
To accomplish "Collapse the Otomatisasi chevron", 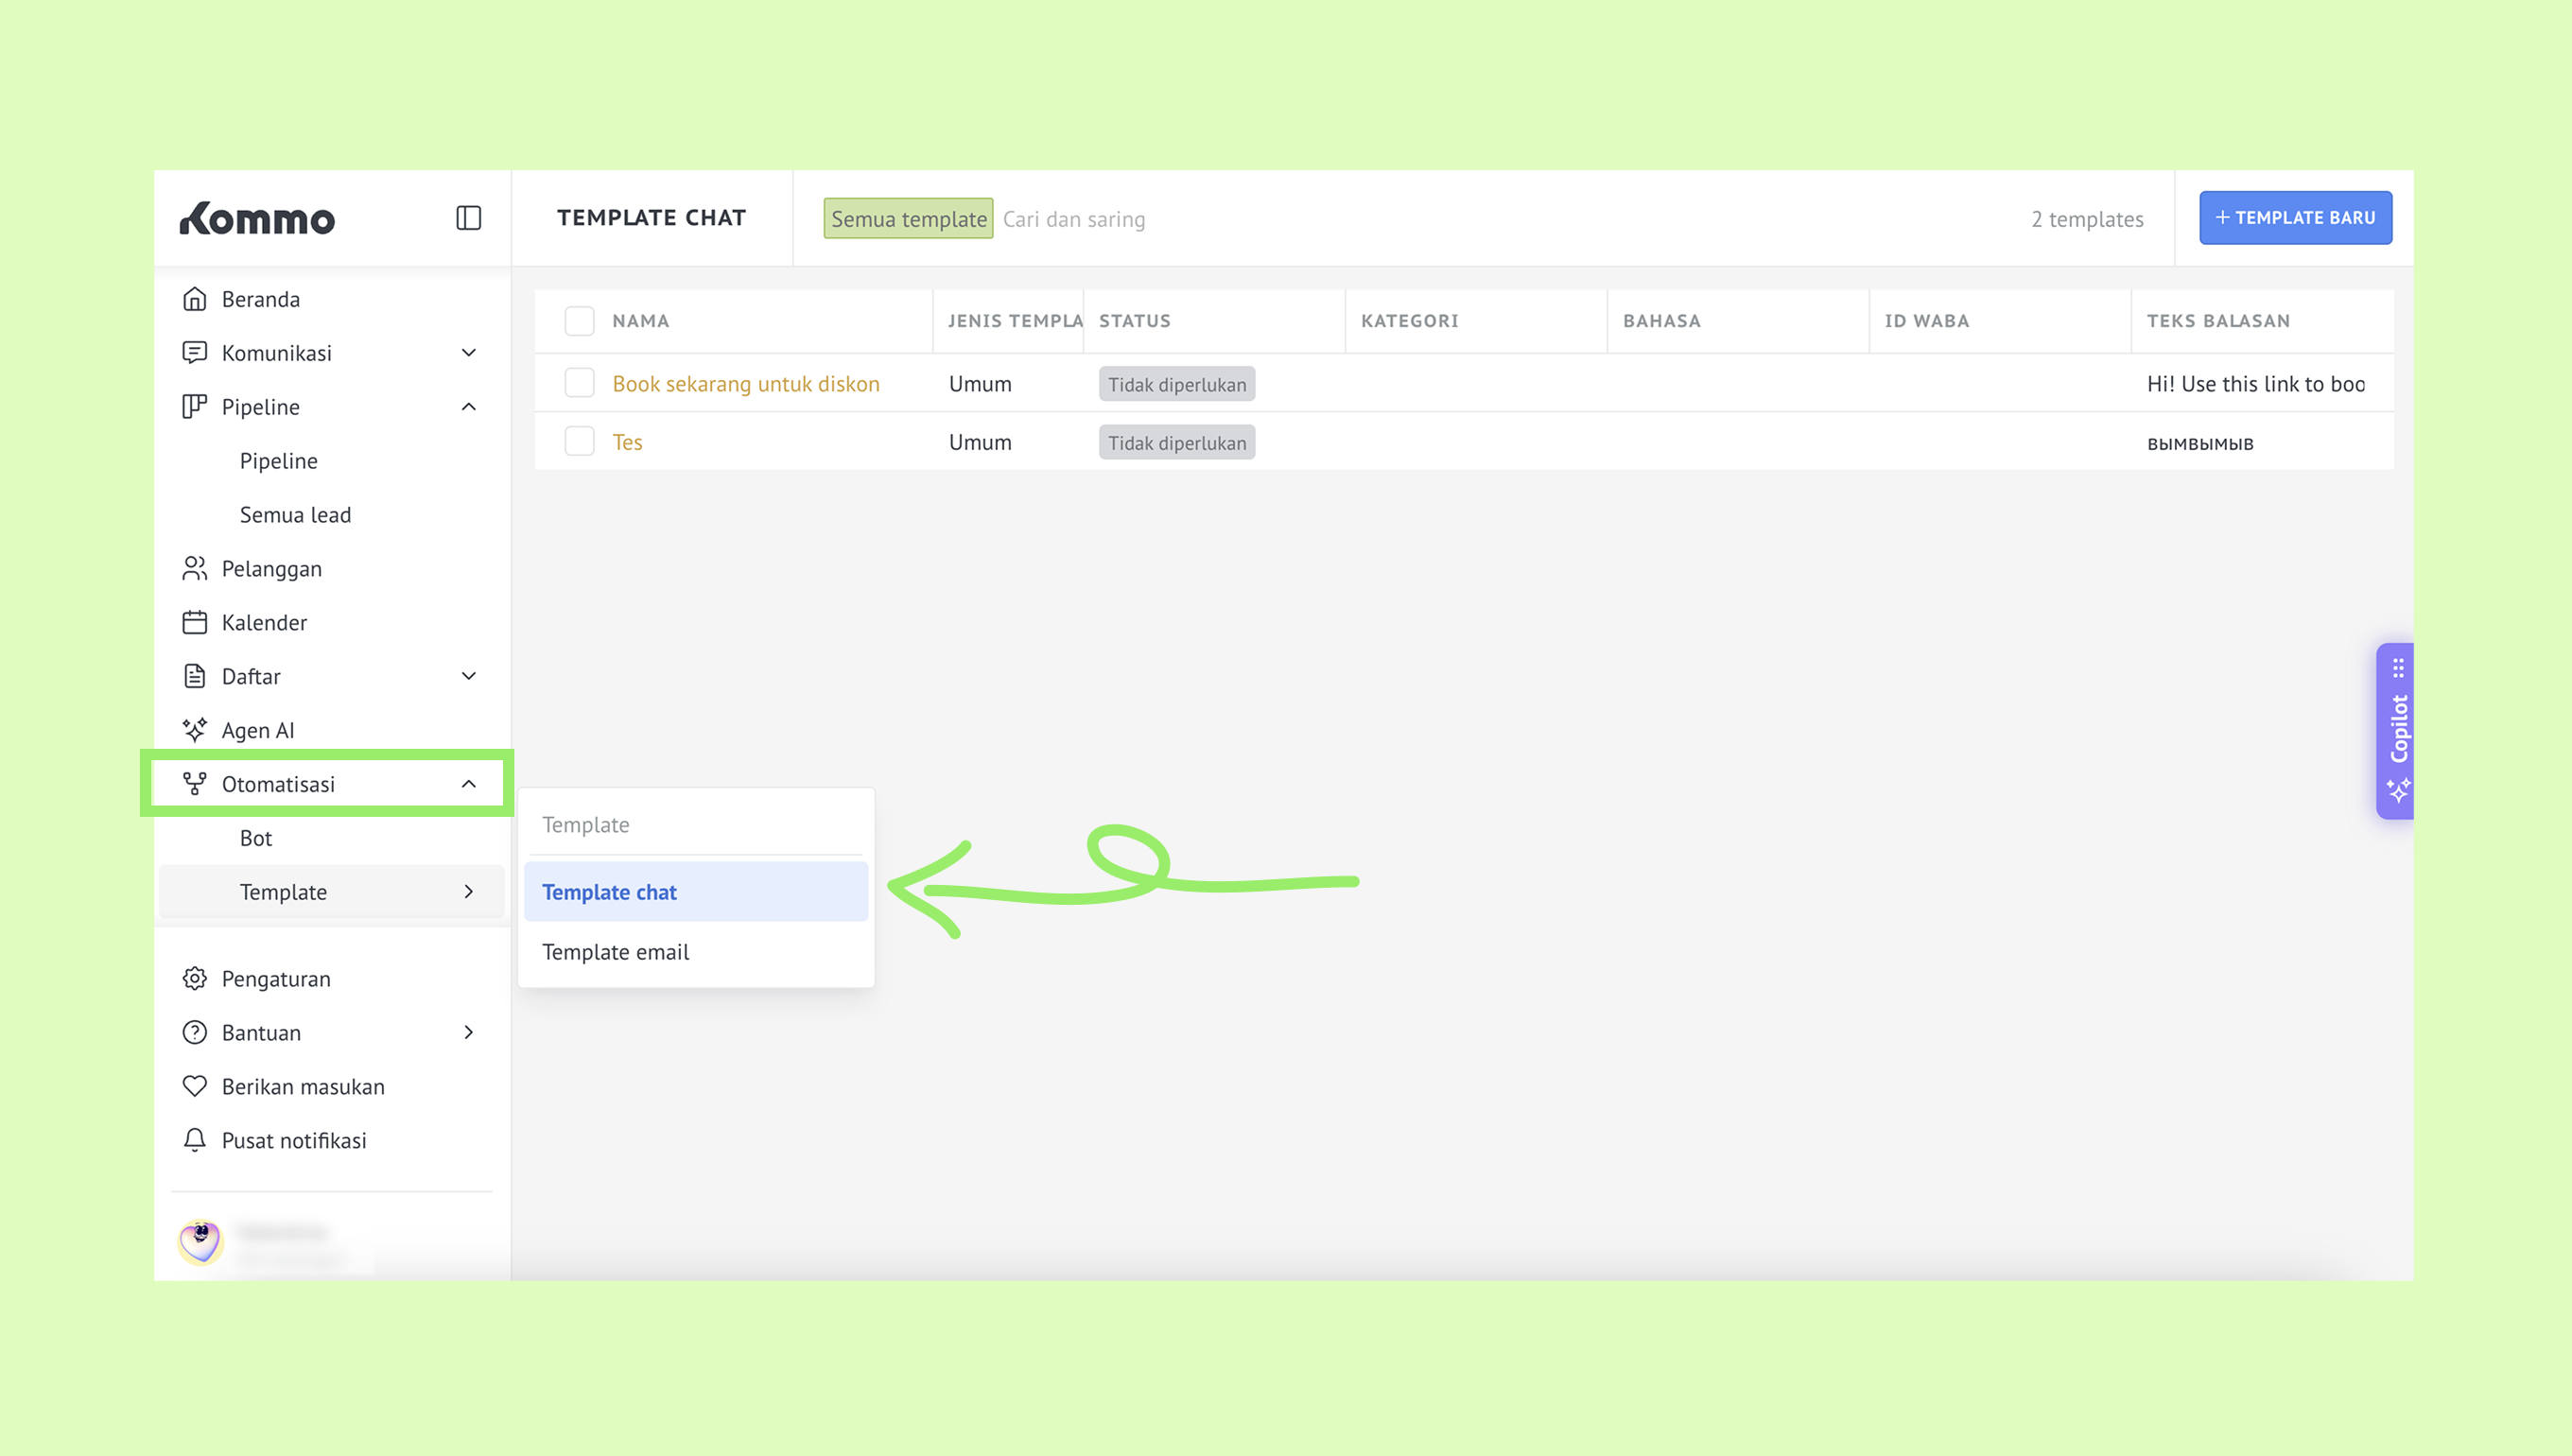I will pos(469,785).
